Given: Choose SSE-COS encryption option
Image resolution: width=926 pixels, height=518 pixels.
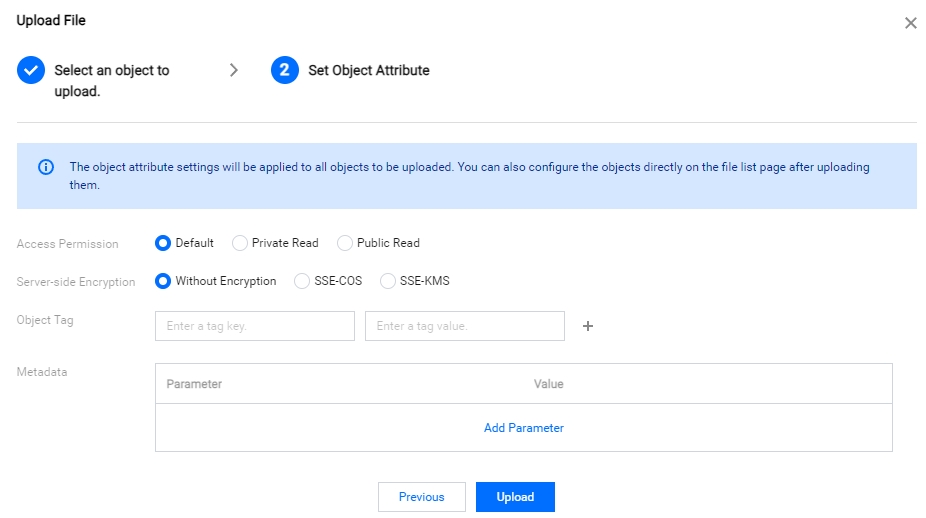Looking at the screenshot, I should (x=302, y=281).
